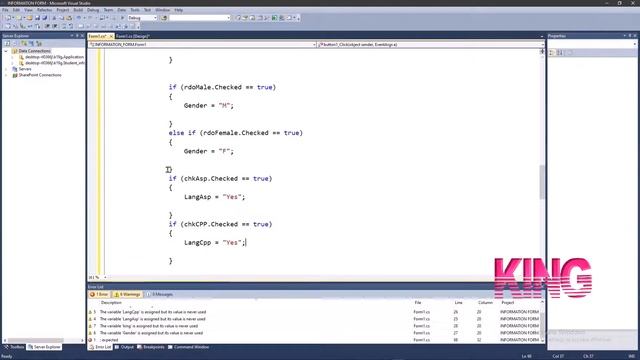Click the Cut toolbar icon

[x=54, y=18]
